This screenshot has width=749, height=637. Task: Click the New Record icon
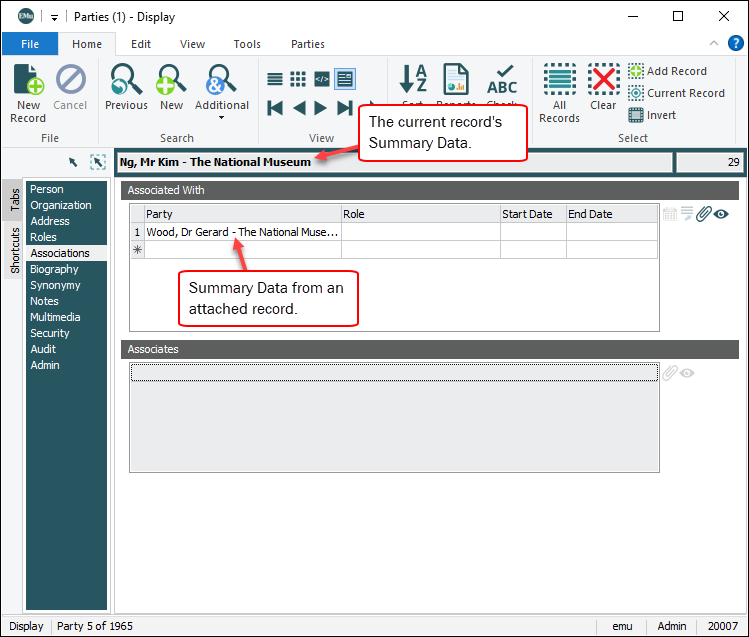28,84
